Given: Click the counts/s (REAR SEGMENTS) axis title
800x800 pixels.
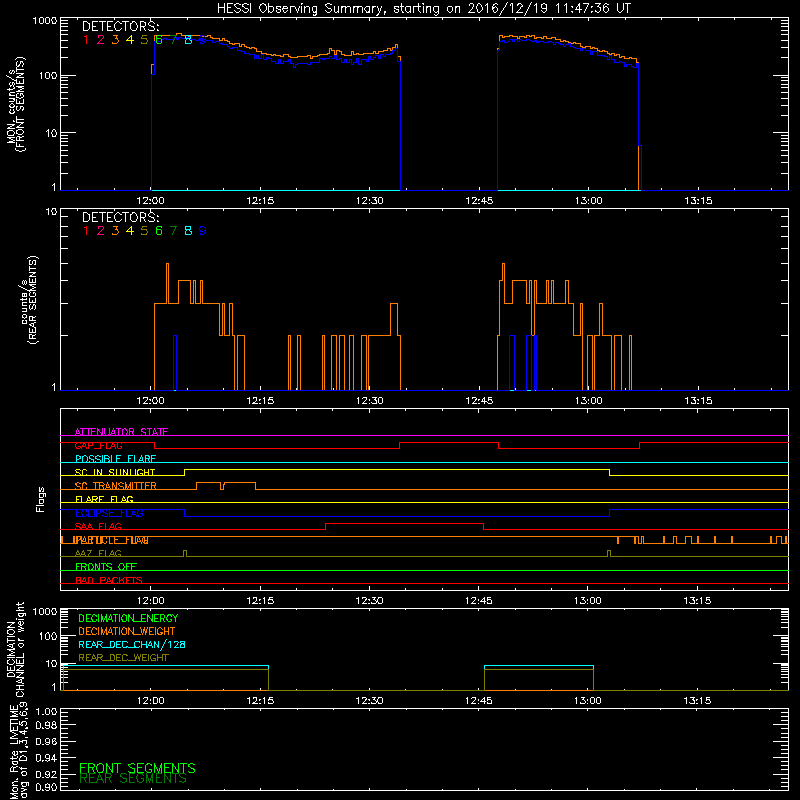Looking at the screenshot, I should [x=29, y=299].
